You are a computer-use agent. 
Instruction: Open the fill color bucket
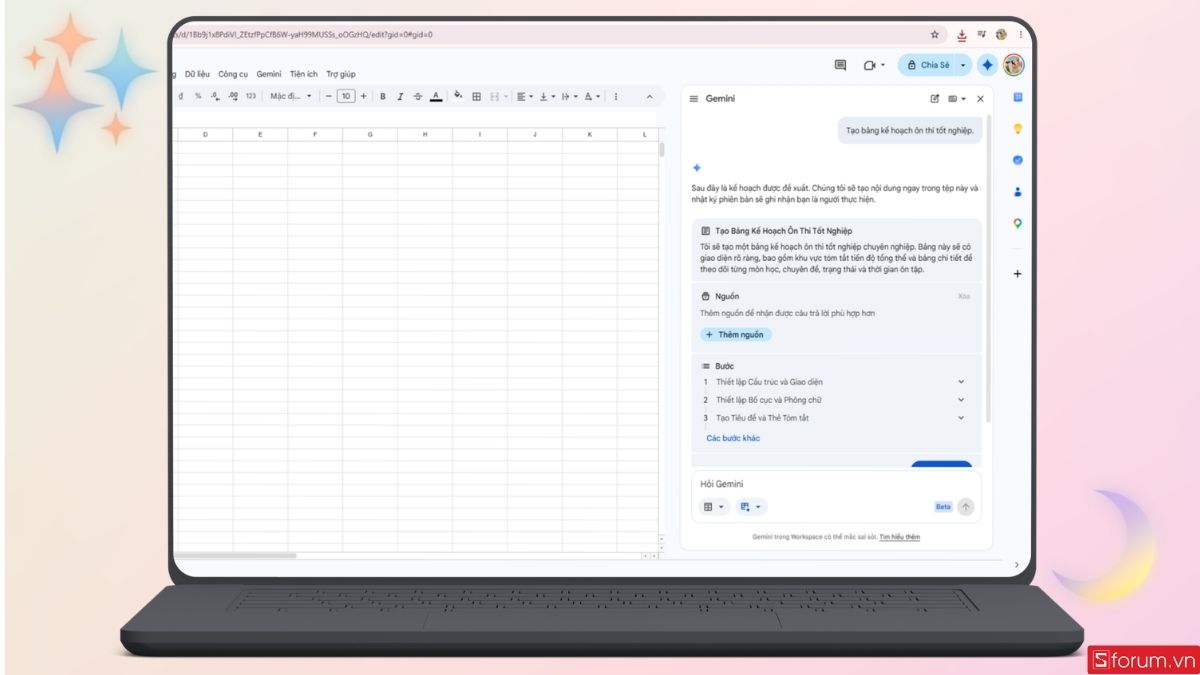458,96
